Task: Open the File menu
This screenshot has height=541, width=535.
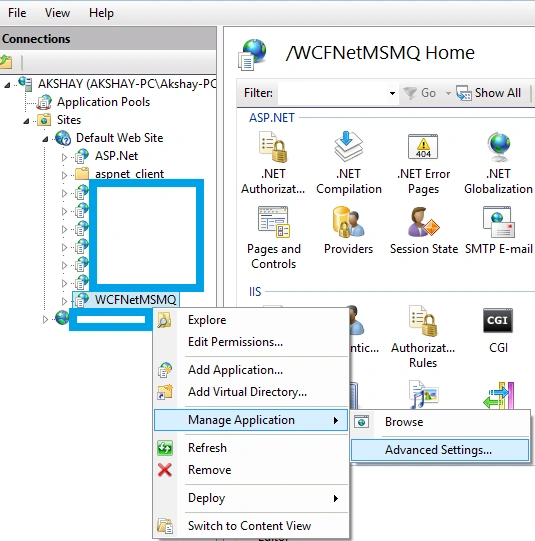Action: [x=17, y=13]
